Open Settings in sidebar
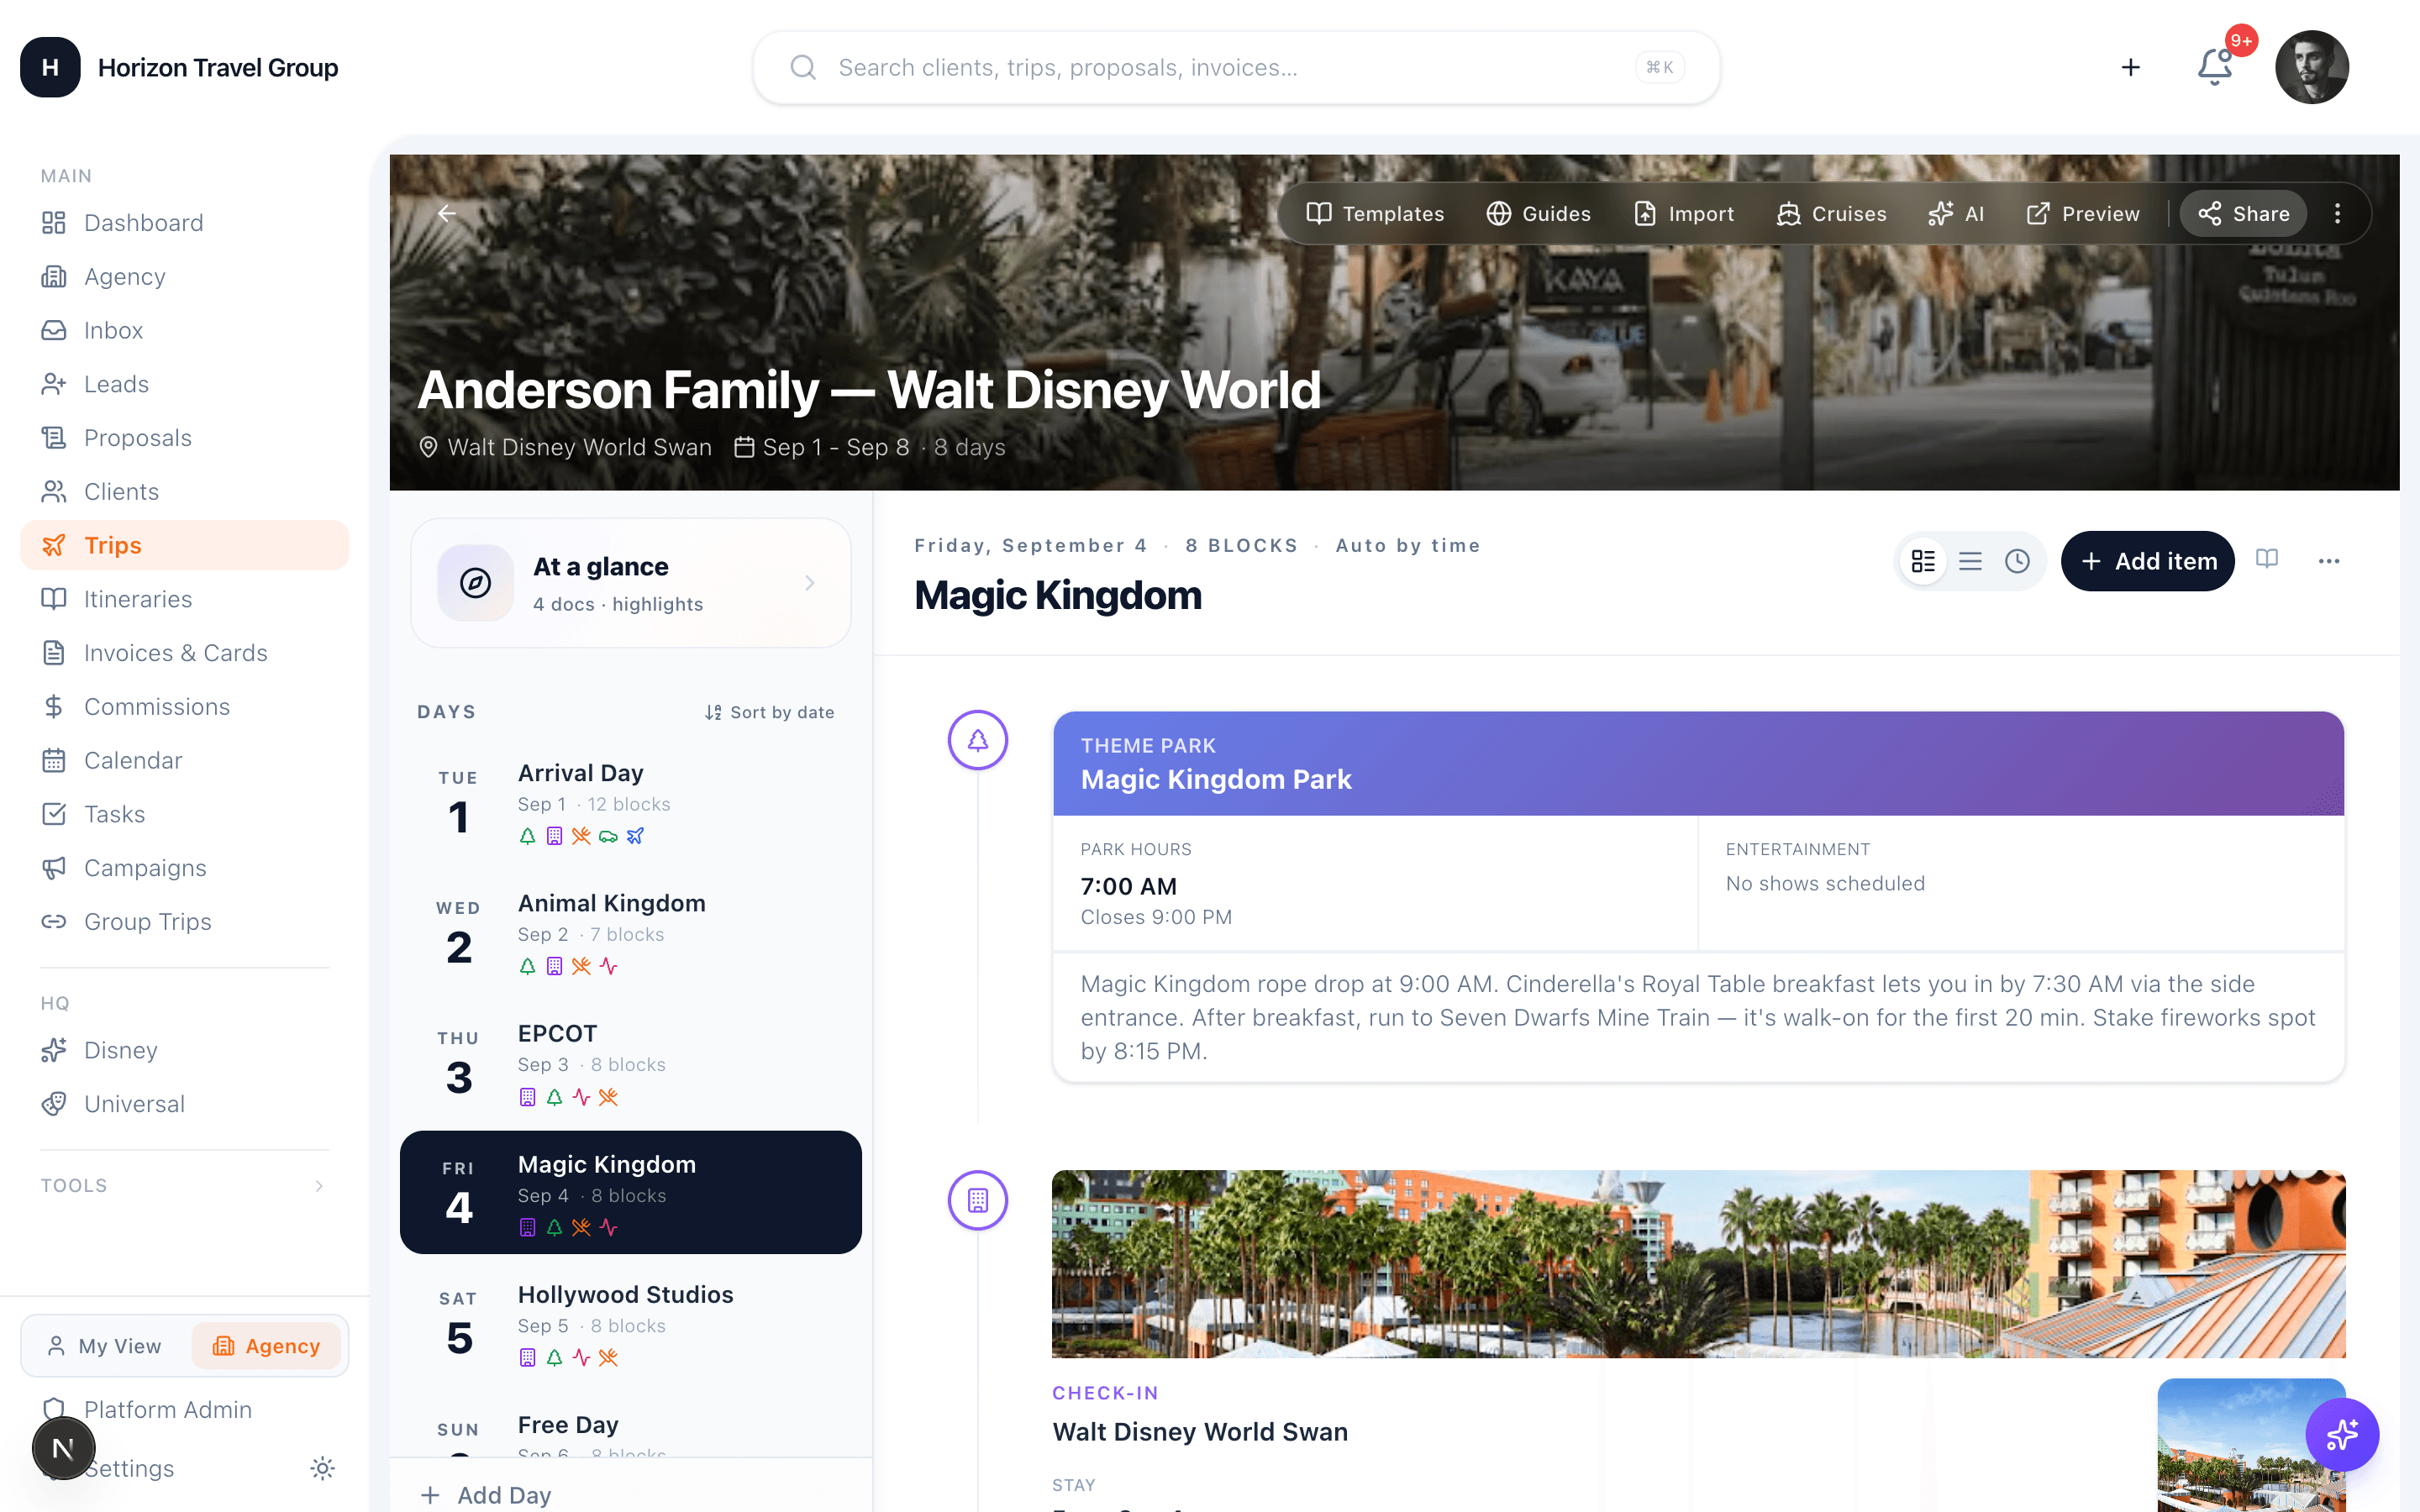This screenshot has width=2420, height=1512. click(129, 1468)
